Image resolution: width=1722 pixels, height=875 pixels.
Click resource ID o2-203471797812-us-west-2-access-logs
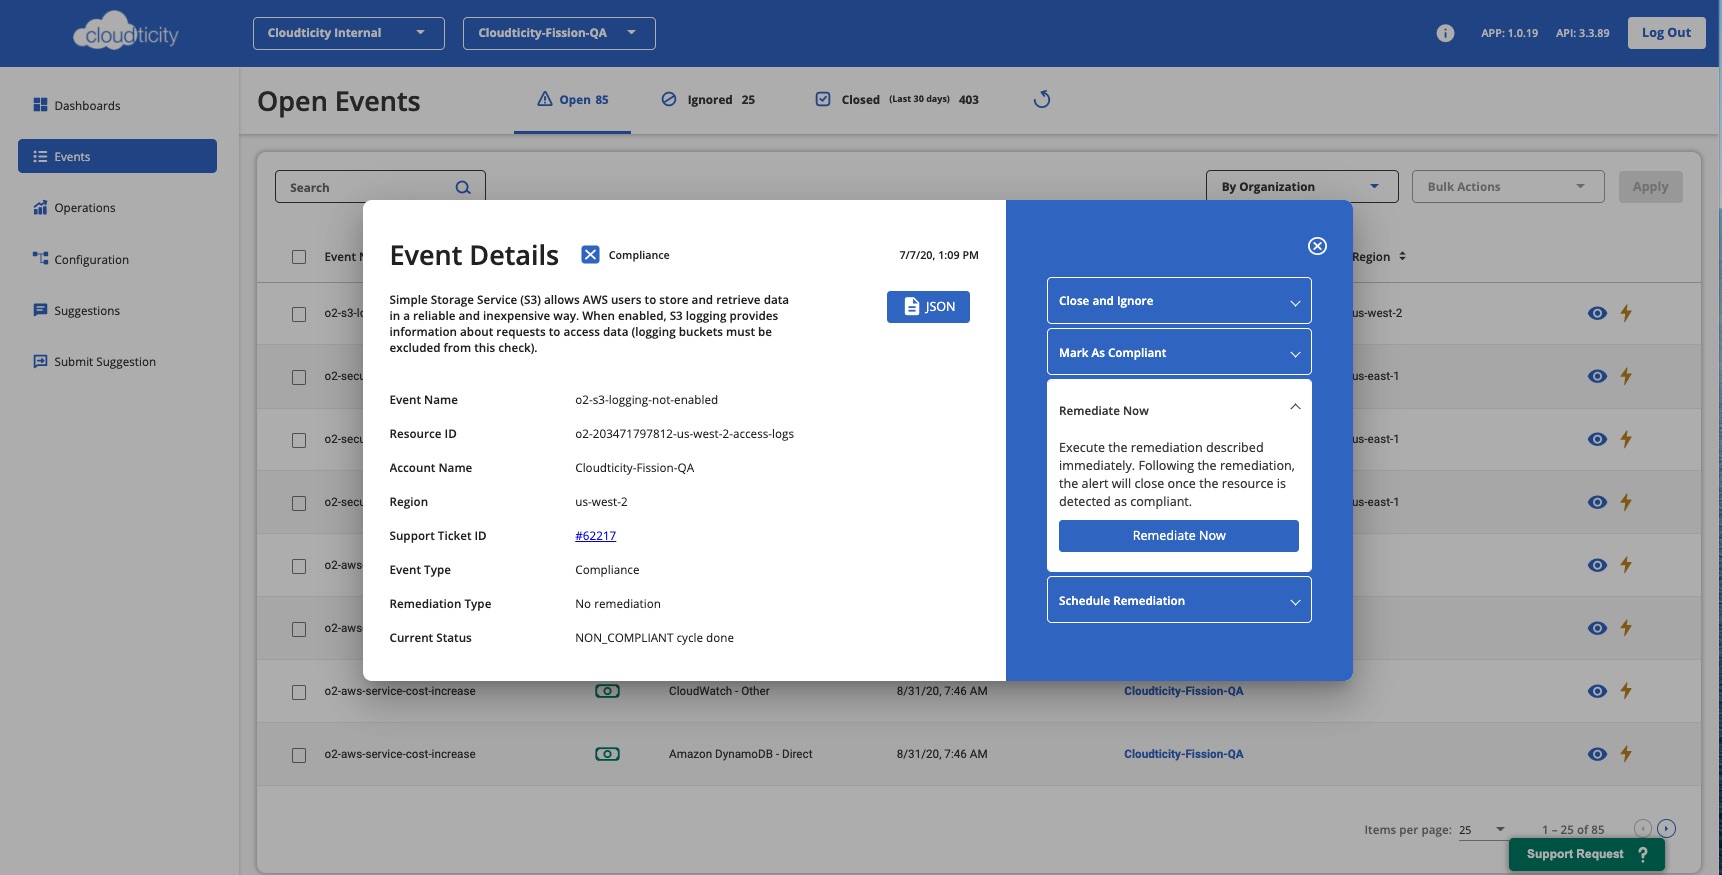[x=684, y=434]
